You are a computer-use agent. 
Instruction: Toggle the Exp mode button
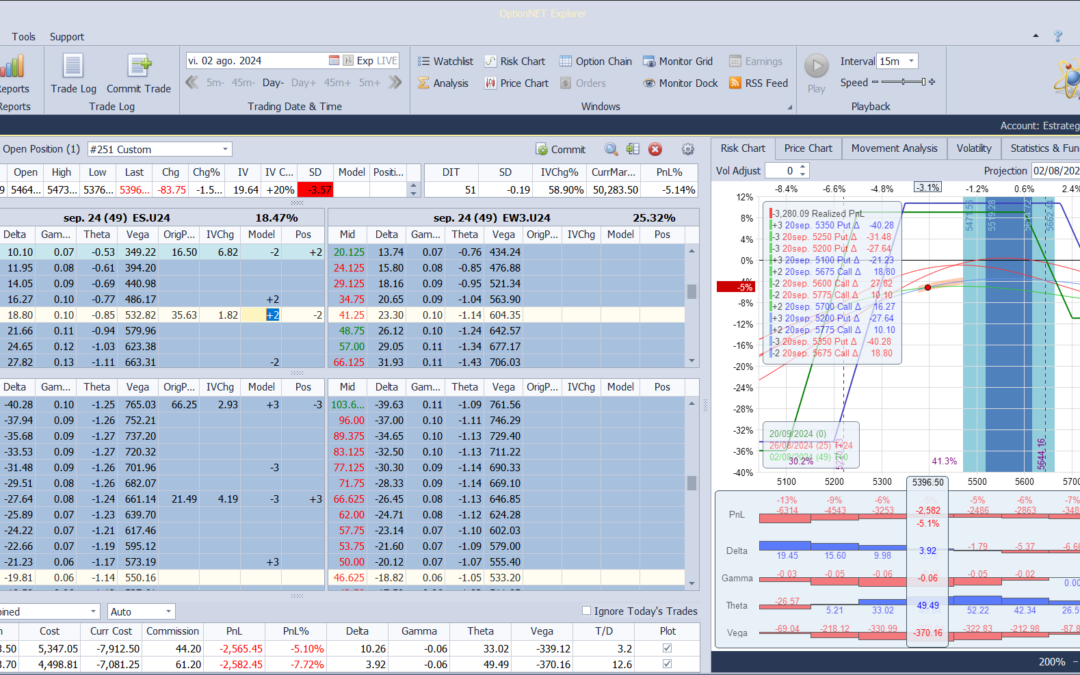364,61
